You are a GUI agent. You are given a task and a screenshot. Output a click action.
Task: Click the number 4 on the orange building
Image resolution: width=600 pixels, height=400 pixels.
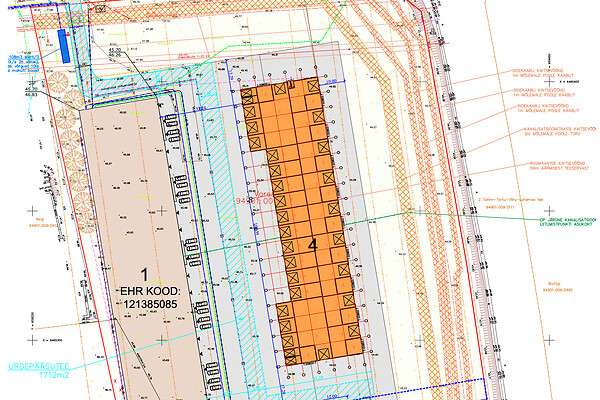(x=313, y=243)
